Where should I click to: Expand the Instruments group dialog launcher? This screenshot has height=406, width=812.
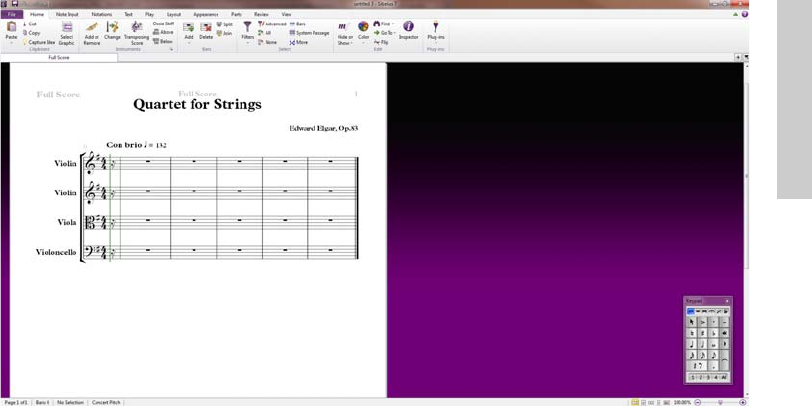171,49
